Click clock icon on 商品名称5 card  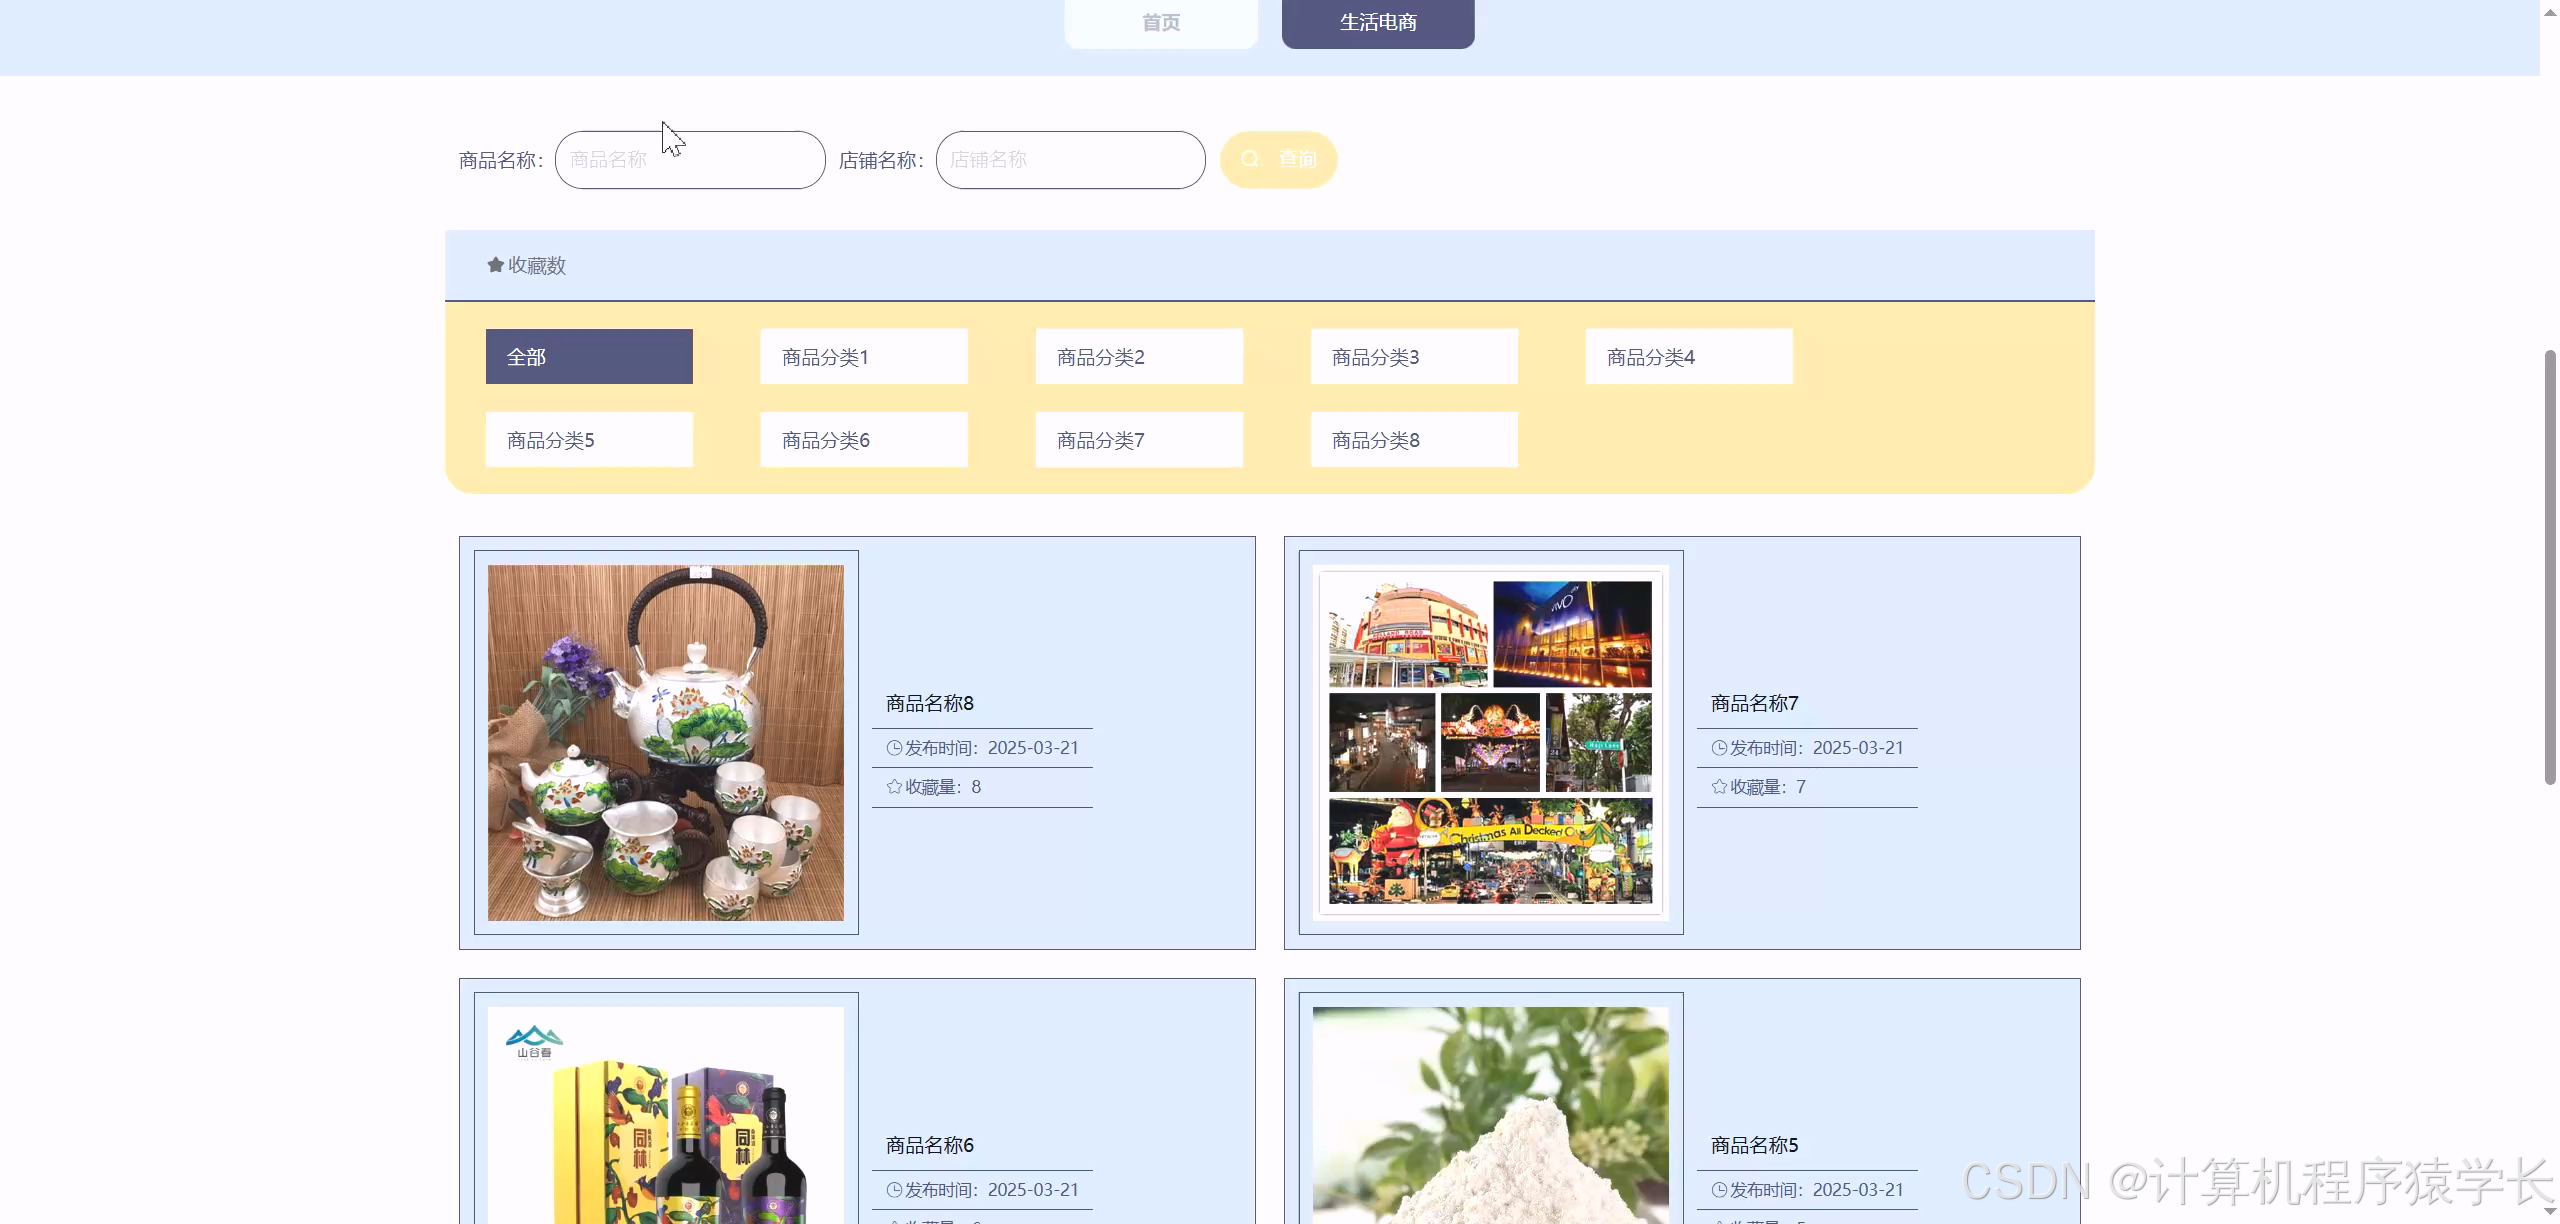1719,1190
